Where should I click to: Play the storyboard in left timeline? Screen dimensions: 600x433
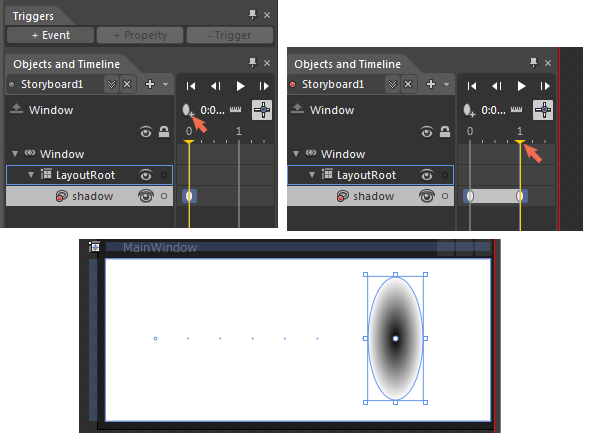240,86
